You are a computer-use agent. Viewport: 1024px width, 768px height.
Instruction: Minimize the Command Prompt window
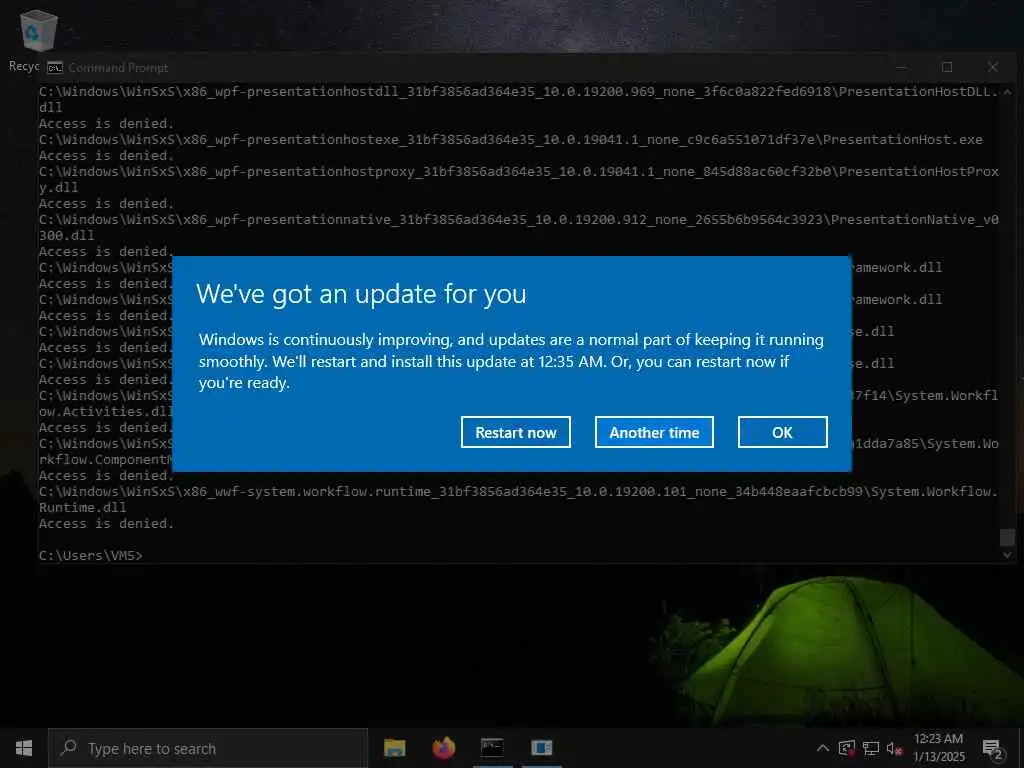902,67
